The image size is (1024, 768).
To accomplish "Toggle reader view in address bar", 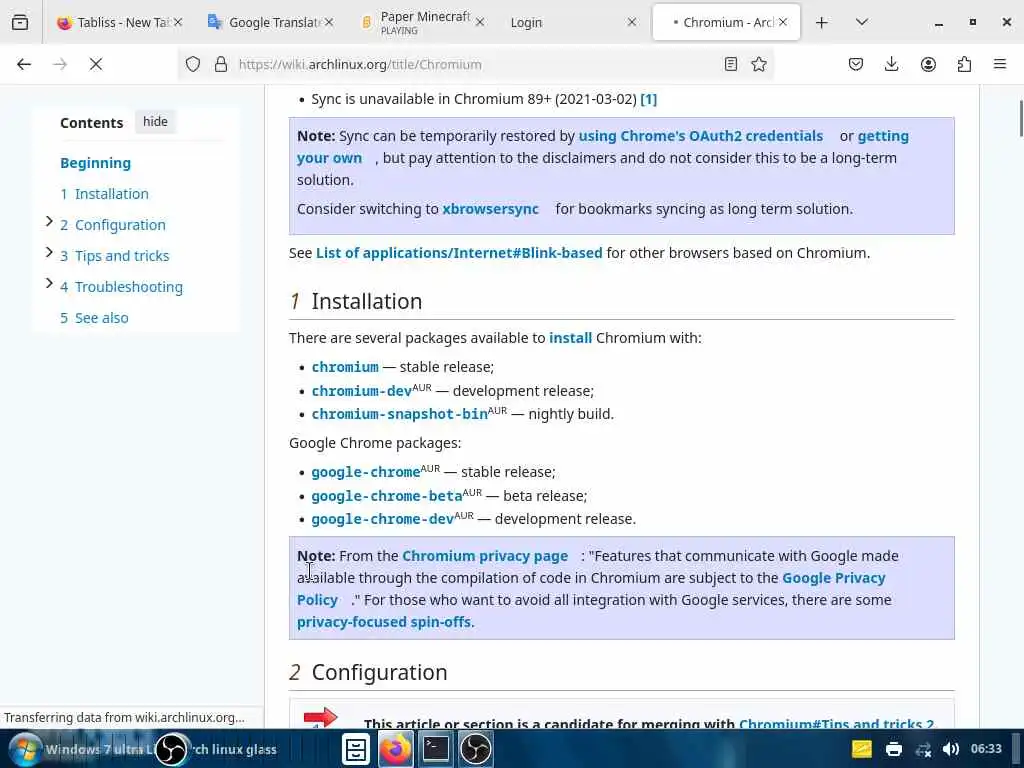I will (x=731, y=64).
